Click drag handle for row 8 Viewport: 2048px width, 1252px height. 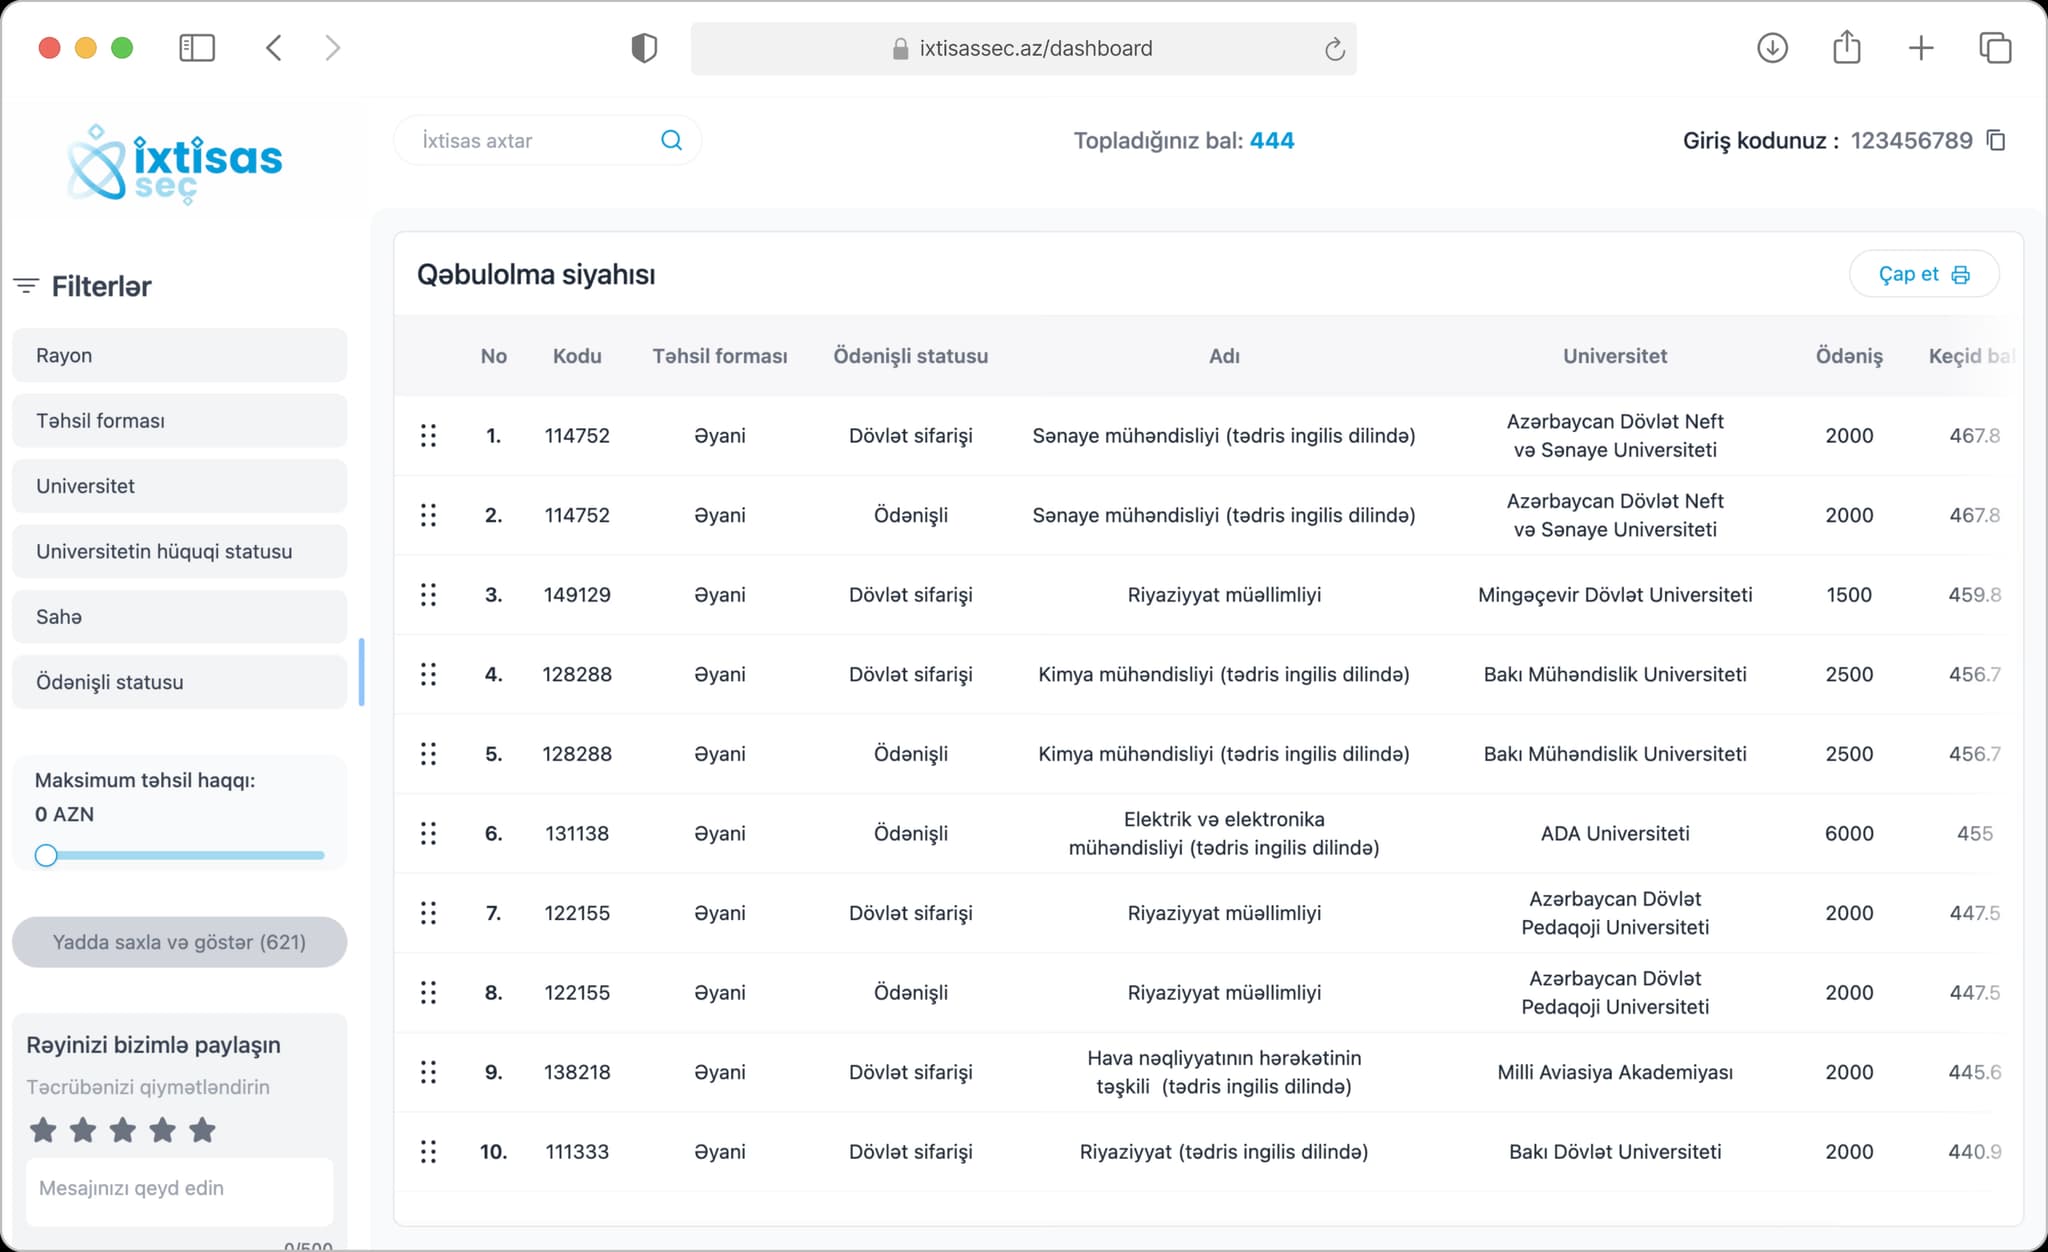428,992
